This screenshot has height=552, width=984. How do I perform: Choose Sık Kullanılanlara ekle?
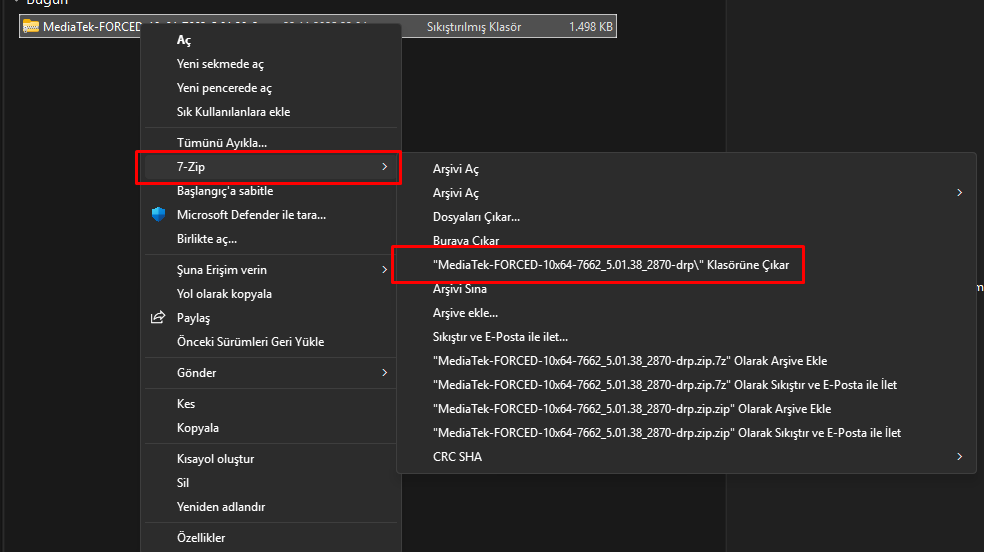pos(271,112)
